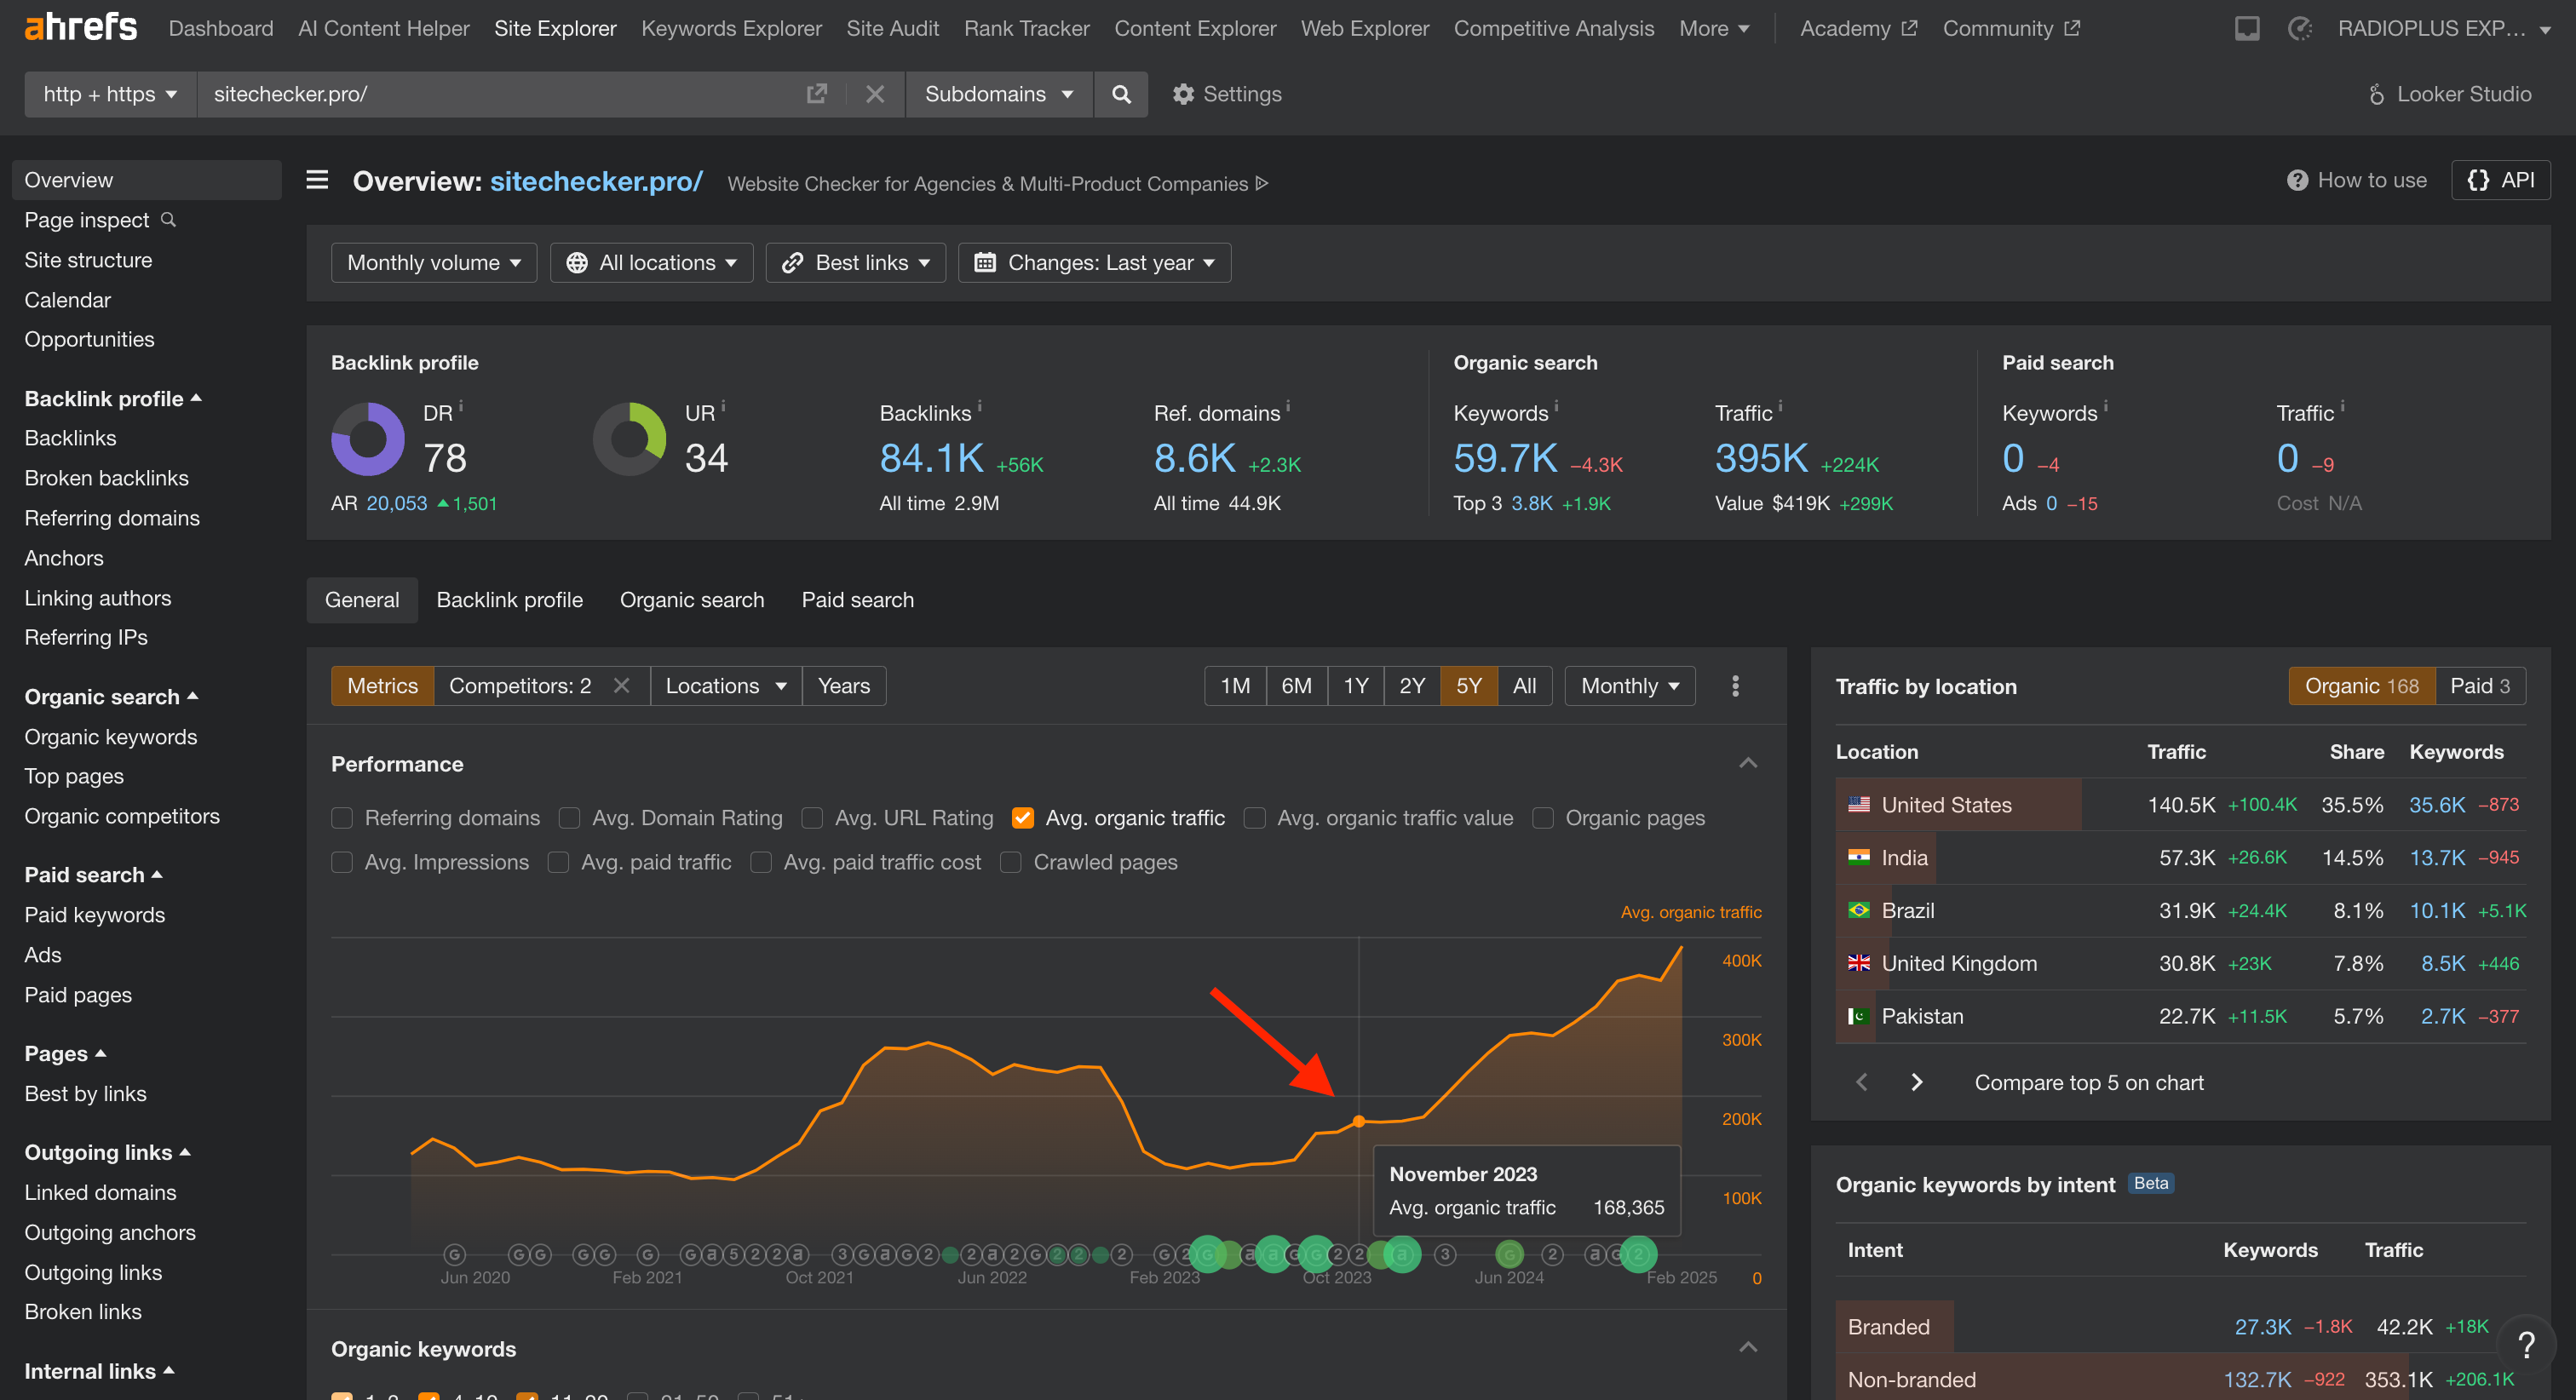Enable Avg. URL Rating checkbox
The image size is (2576, 1400).
tap(812, 818)
